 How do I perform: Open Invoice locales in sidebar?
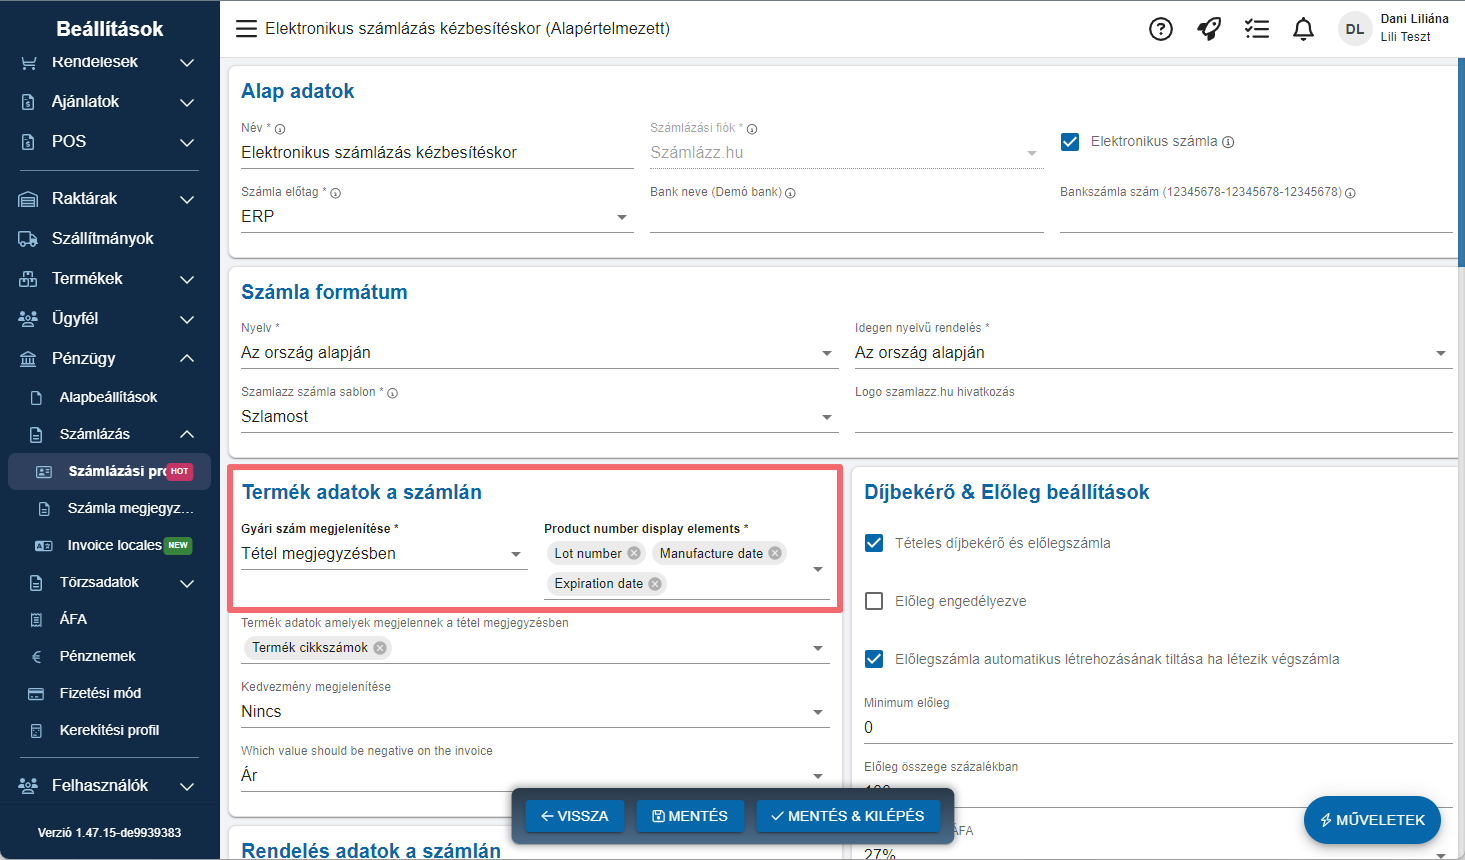tap(113, 545)
